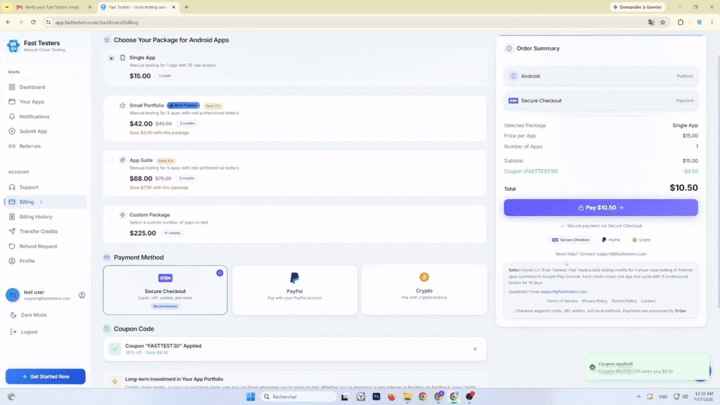Click browser back arrow
Screen dimensions: 720x405
pos(8,22)
